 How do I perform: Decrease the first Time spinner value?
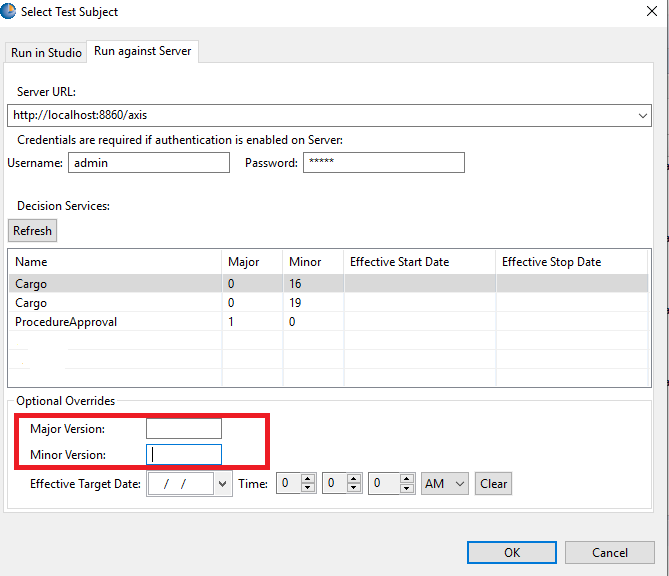click(x=308, y=488)
